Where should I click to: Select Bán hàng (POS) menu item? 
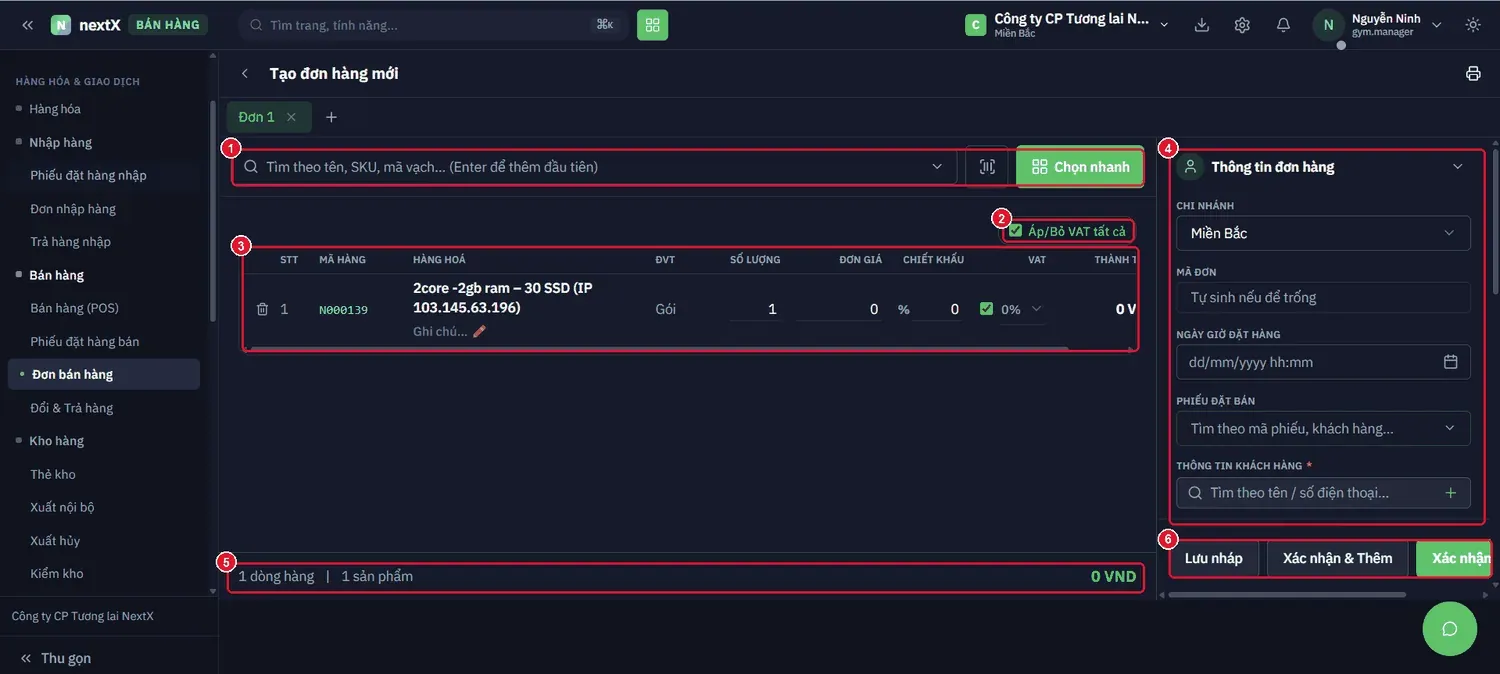[75, 308]
